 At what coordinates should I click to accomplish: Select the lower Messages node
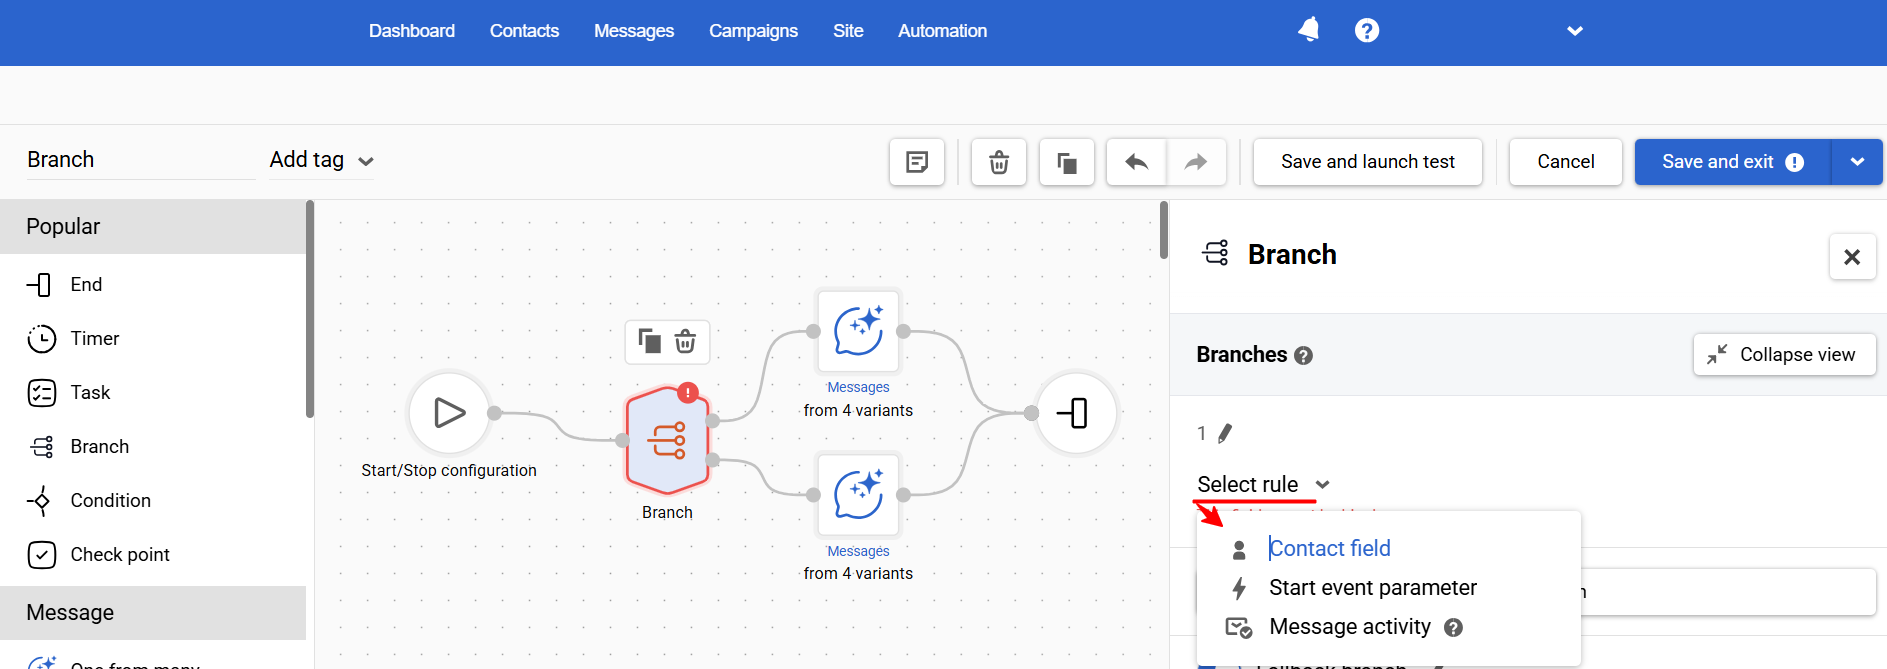[858, 495]
